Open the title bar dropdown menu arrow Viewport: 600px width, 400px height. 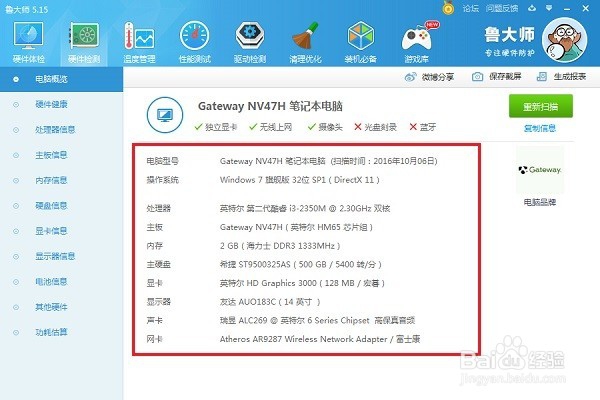pyautogui.click(x=549, y=8)
